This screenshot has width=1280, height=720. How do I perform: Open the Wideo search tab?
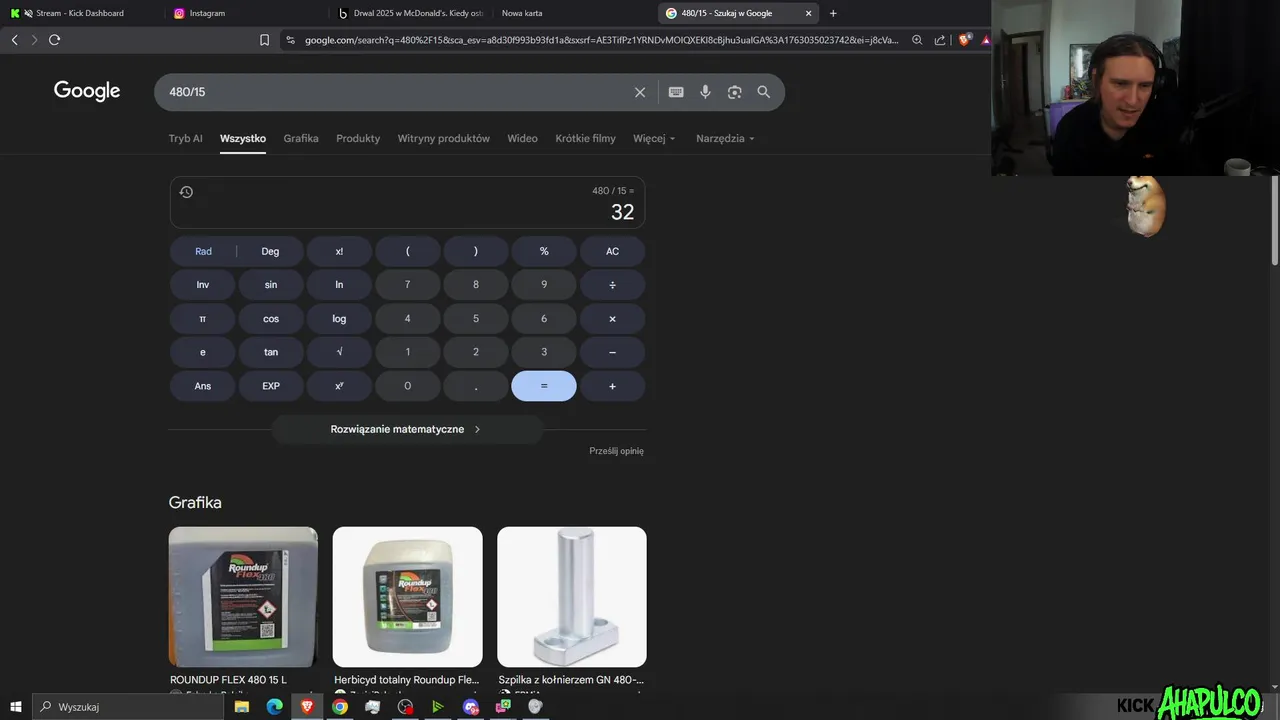tap(522, 138)
